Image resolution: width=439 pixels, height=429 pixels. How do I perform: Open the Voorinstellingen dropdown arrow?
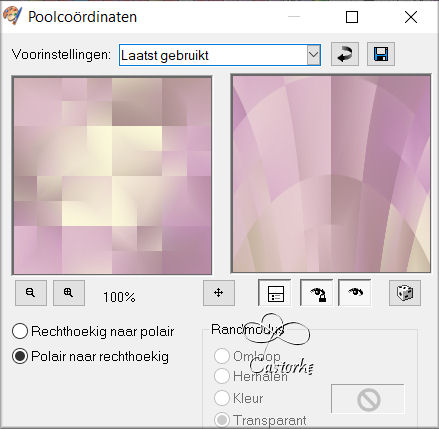[313, 55]
